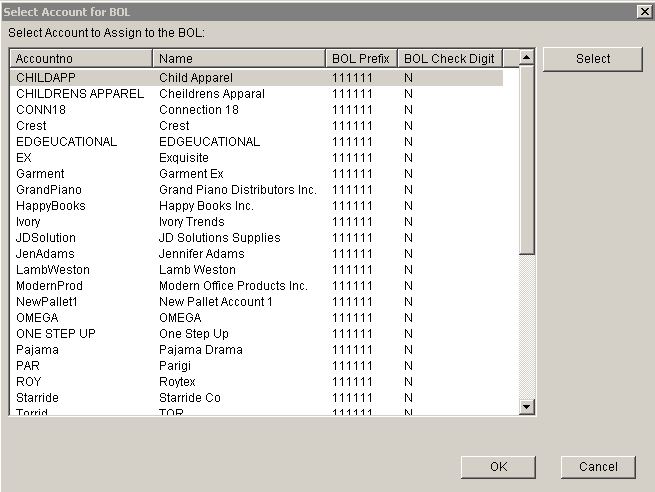Image resolution: width=655 pixels, height=492 pixels.
Task: Click the scroll down arrow of the list
Action: pyautogui.click(x=527, y=406)
